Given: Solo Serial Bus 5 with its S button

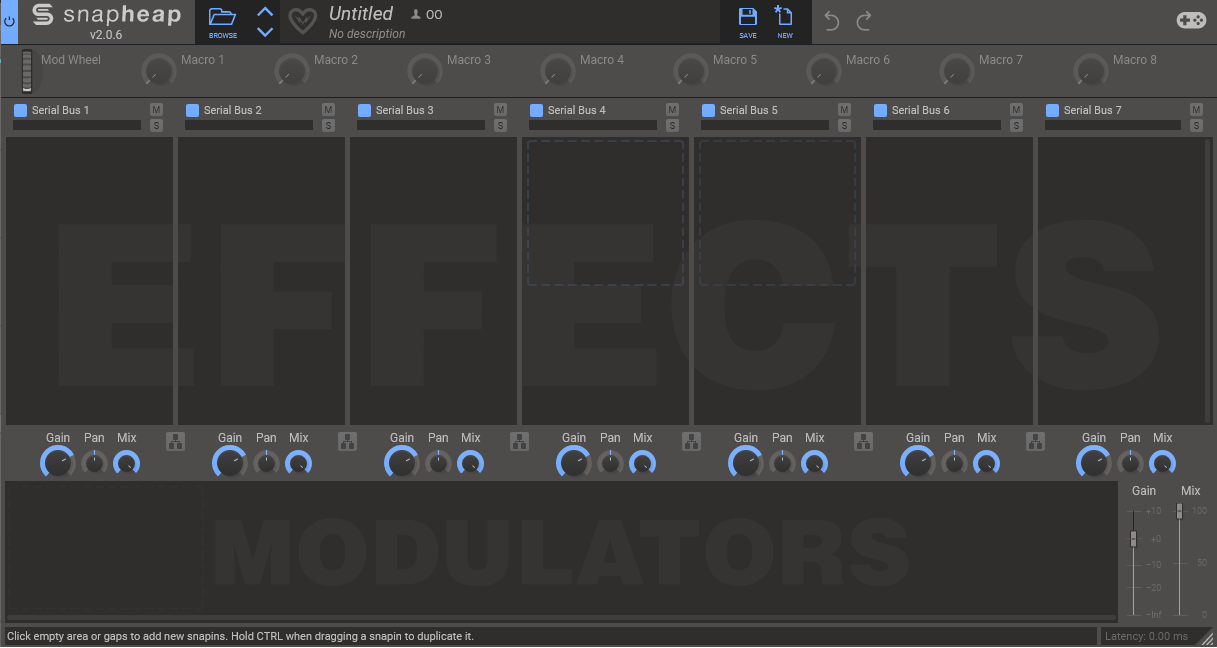Looking at the screenshot, I should (x=844, y=125).
